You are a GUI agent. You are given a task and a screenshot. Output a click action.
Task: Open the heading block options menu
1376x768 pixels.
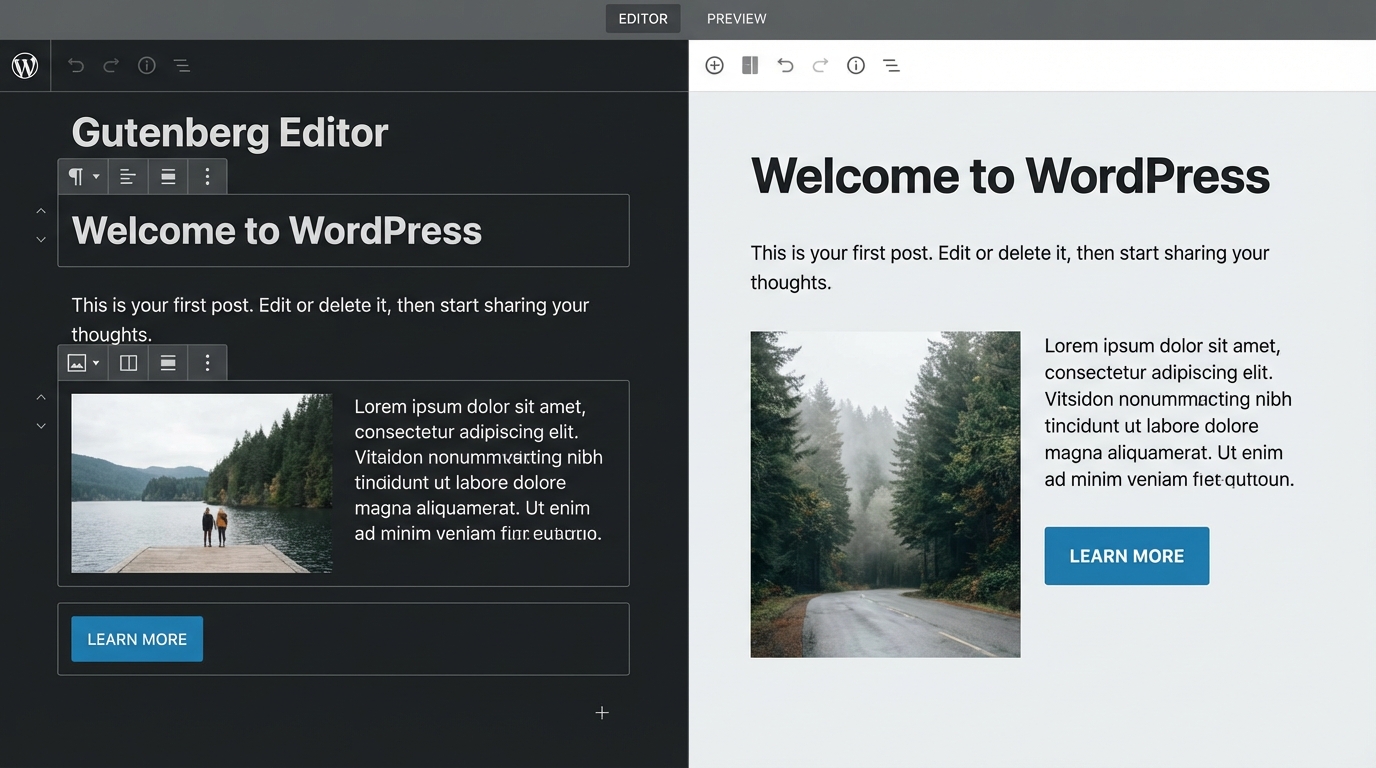click(x=207, y=176)
